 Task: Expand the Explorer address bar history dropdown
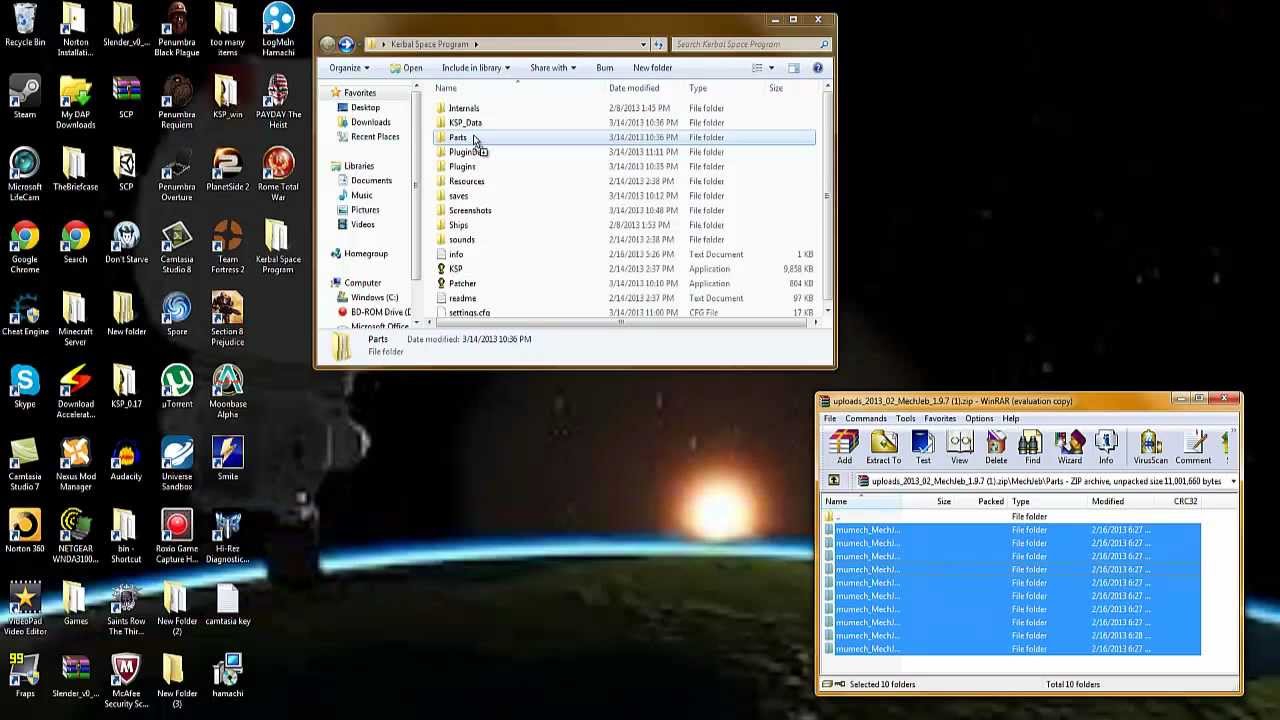pos(643,44)
